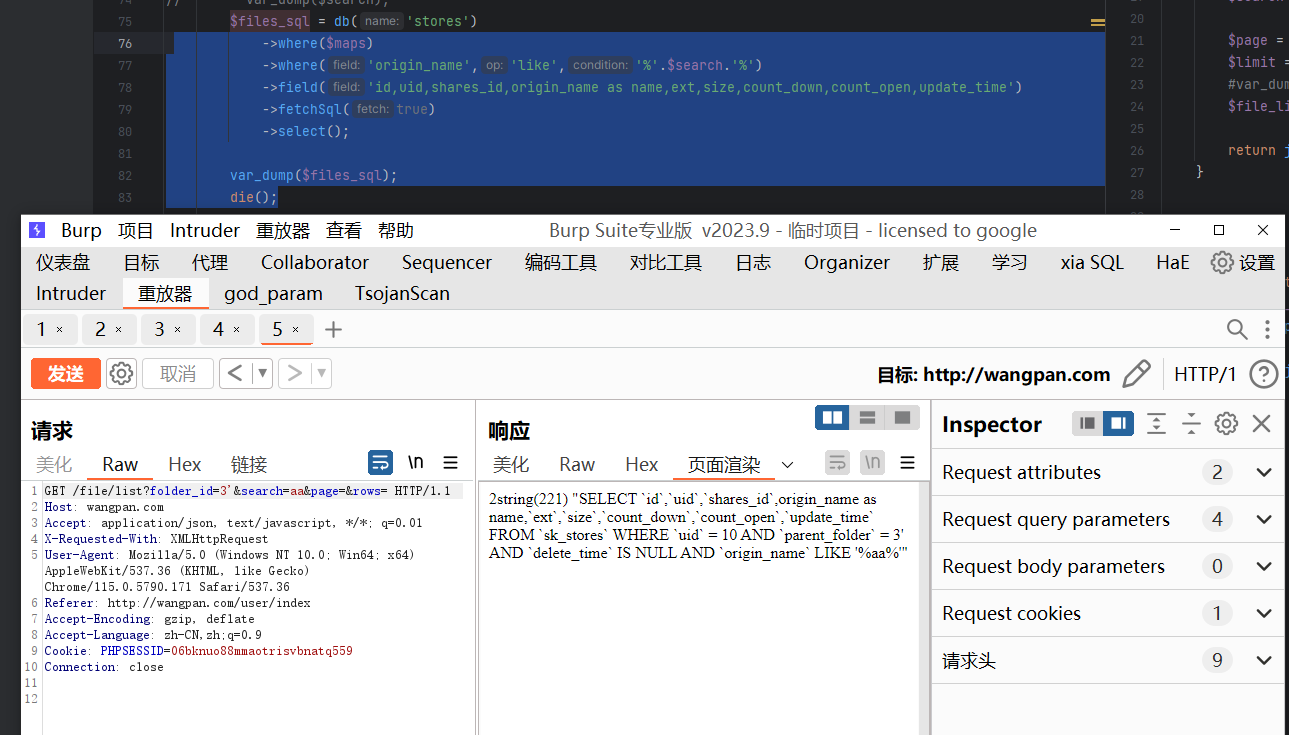Click the Burp Suite lightning logo icon
The image size is (1289, 735).
click(37, 230)
